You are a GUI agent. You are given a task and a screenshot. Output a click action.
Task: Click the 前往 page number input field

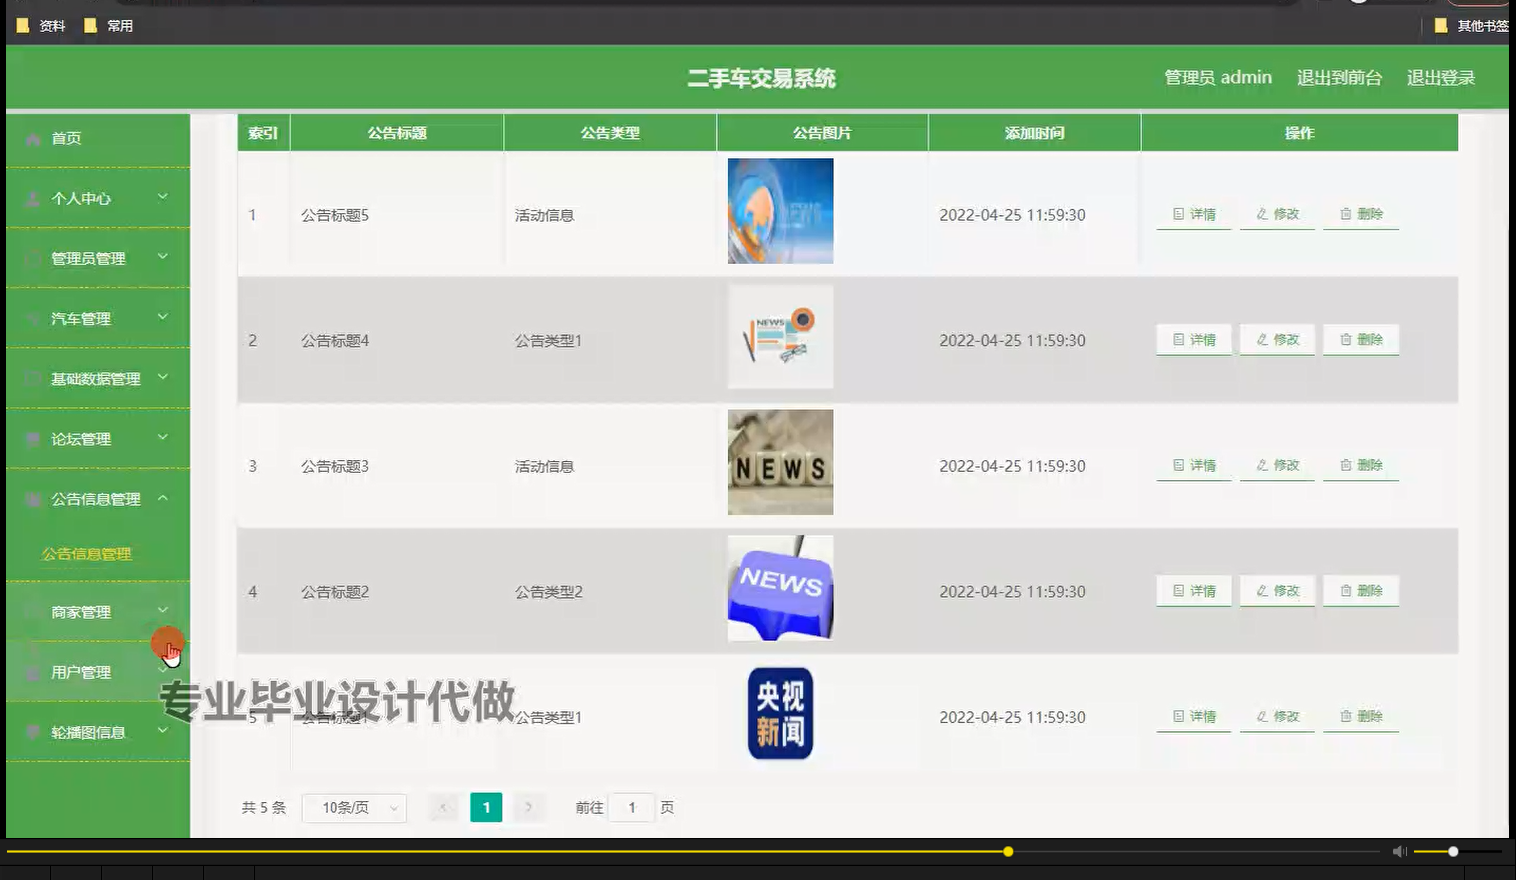[631, 807]
